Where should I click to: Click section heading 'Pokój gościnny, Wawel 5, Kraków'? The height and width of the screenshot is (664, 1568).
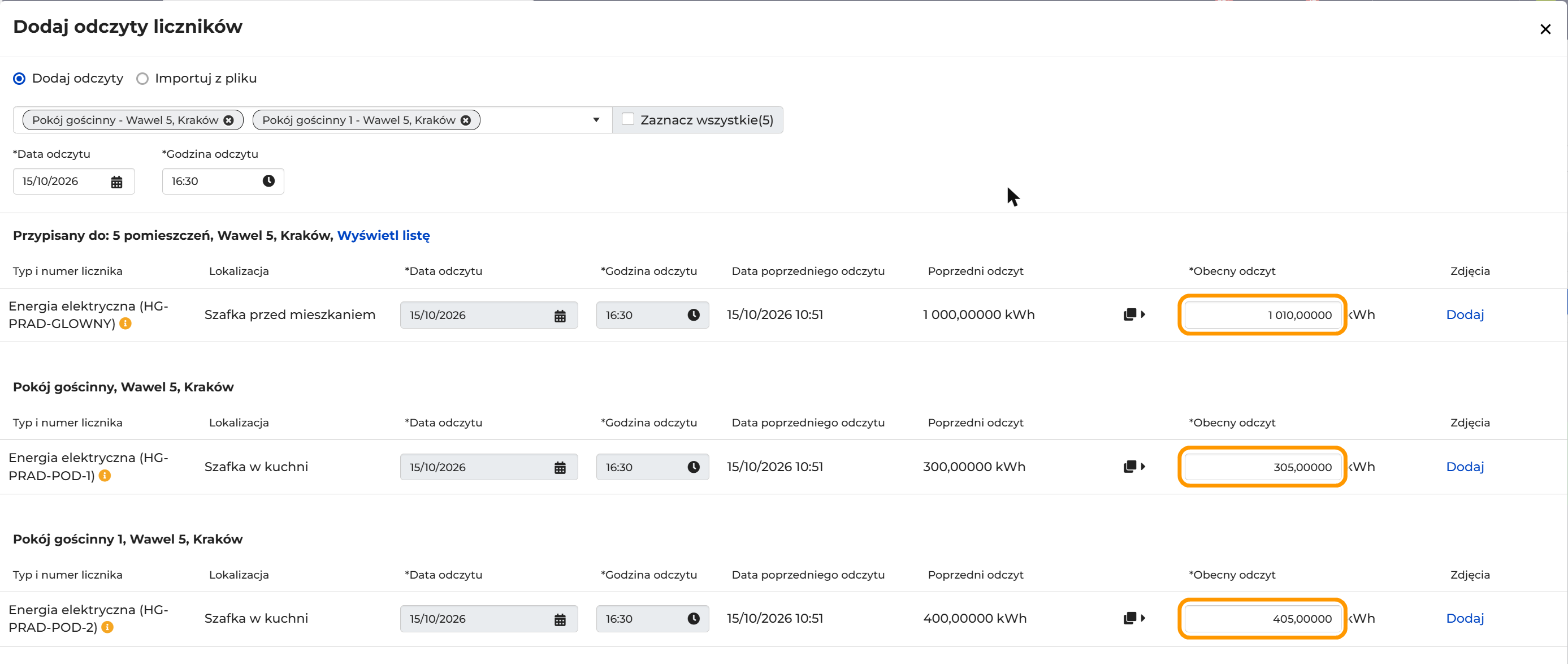pyautogui.click(x=123, y=387)
